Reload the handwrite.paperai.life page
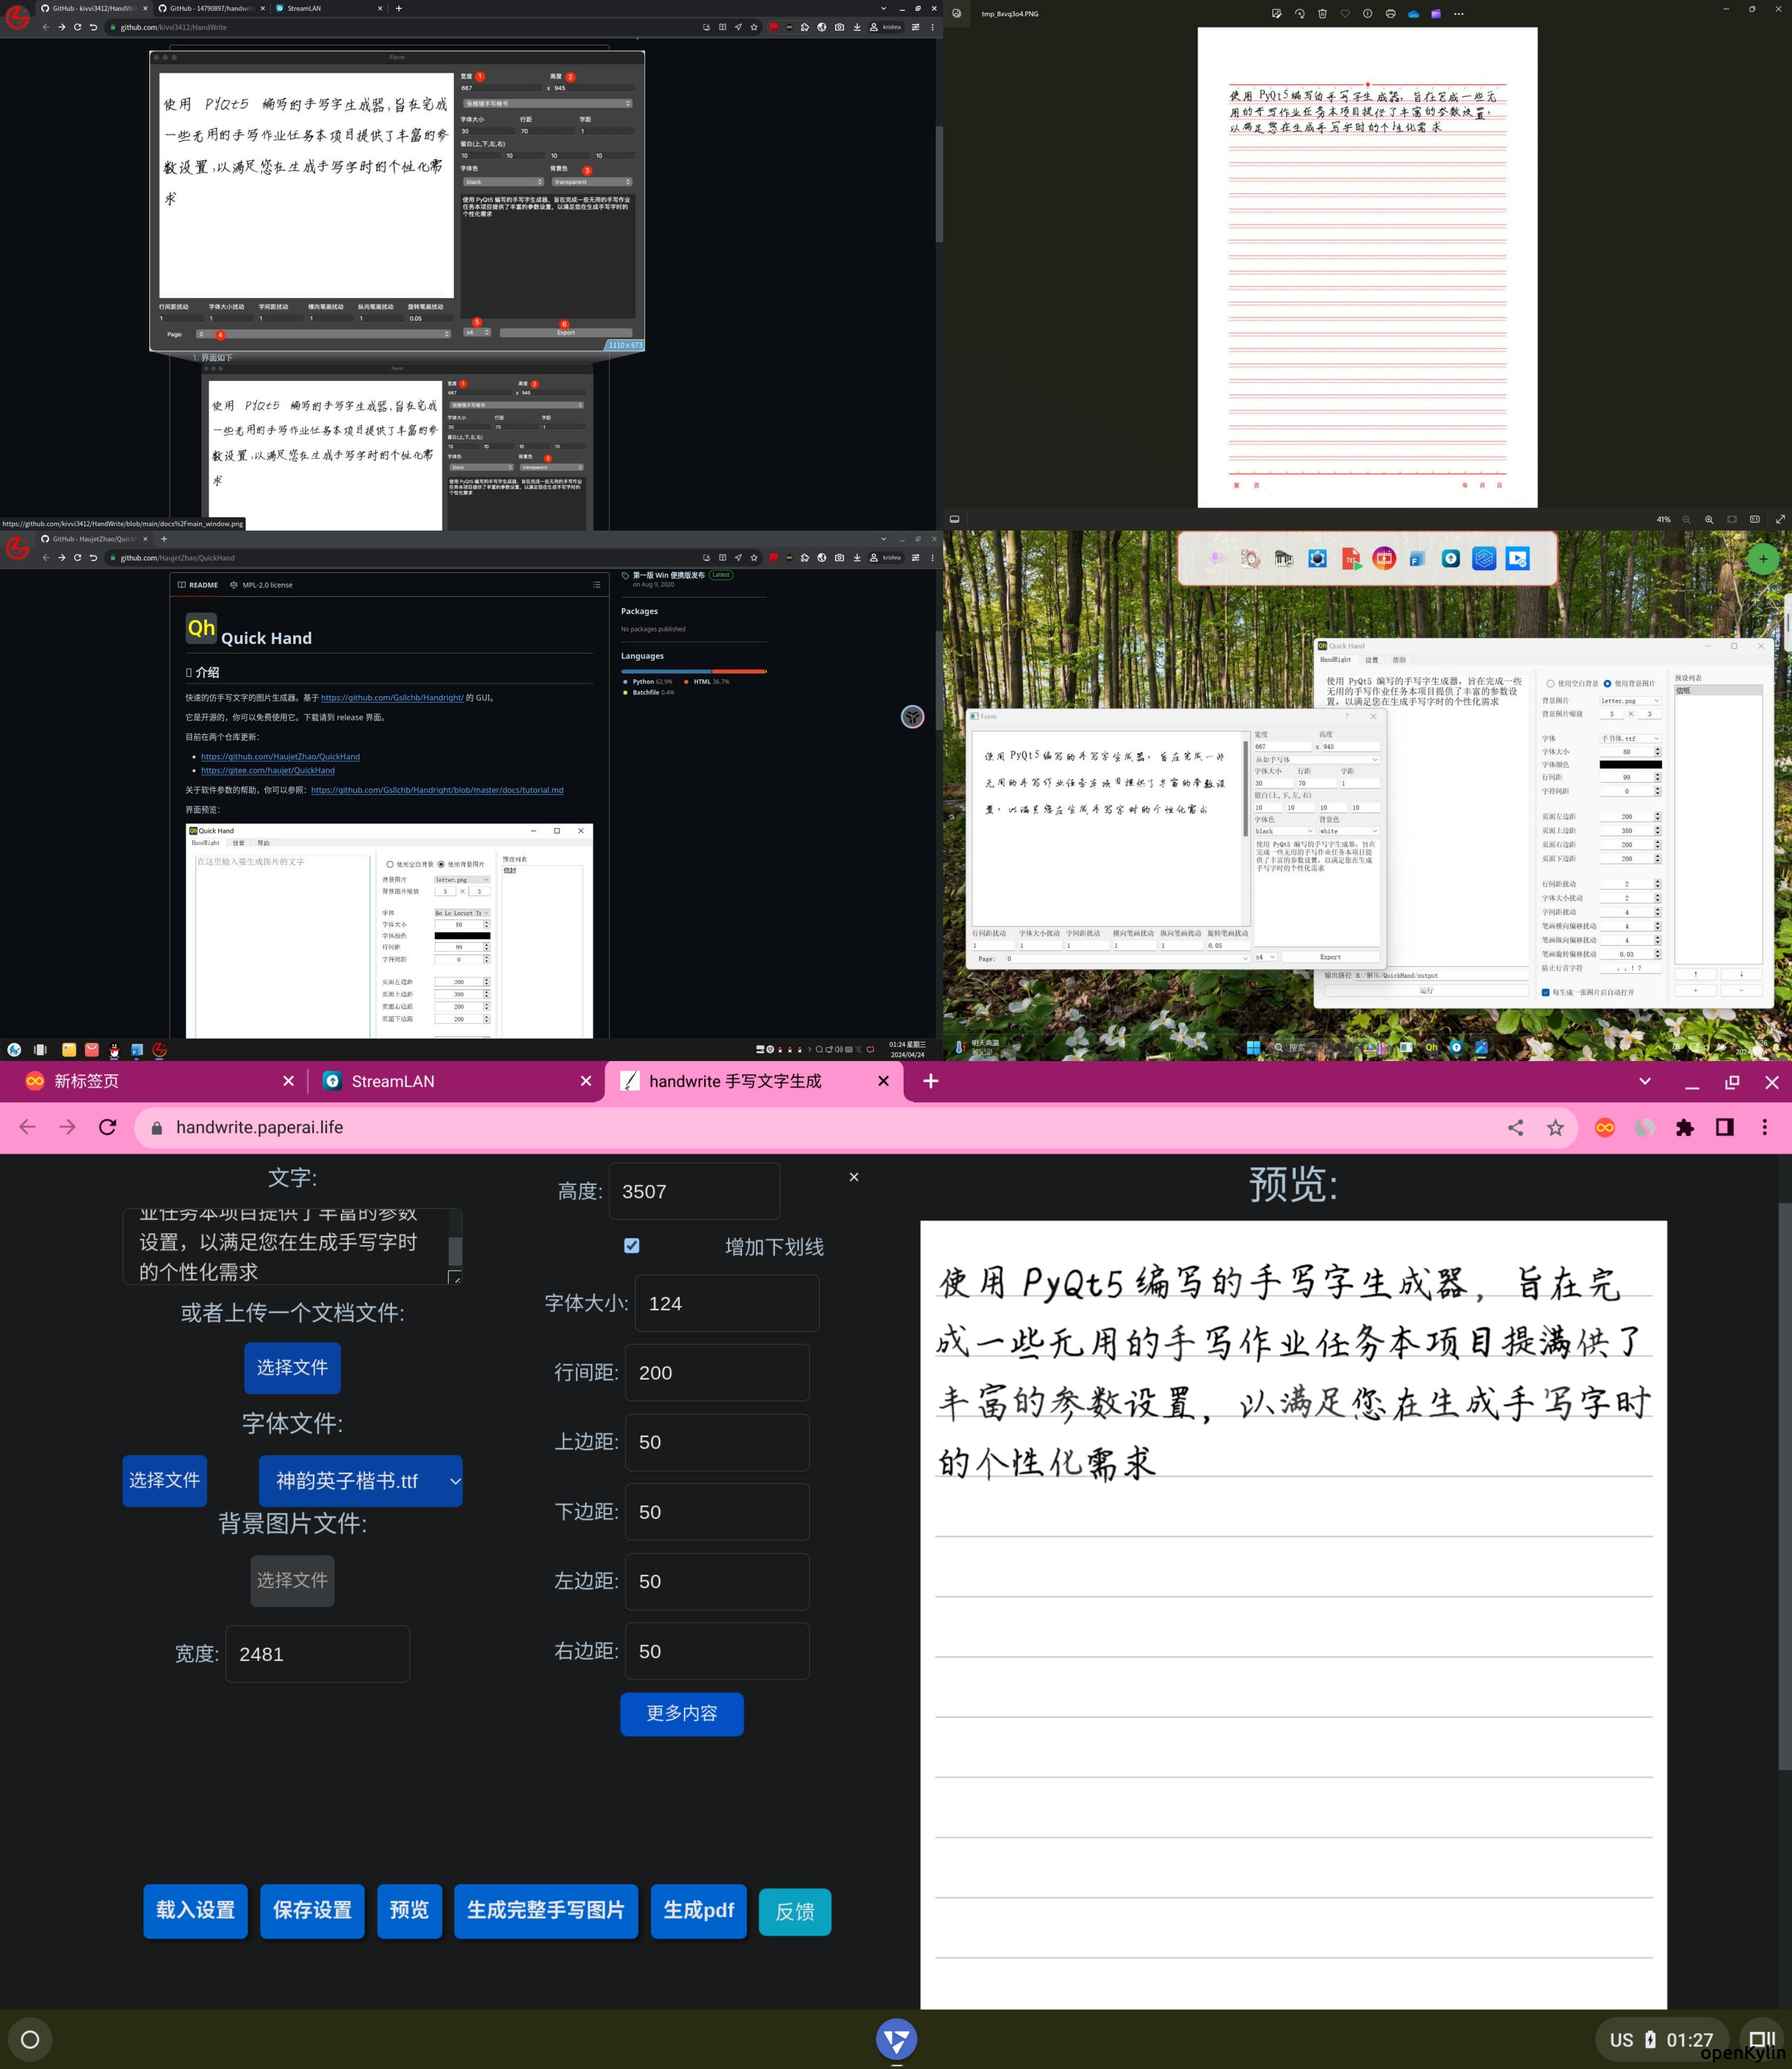Image resolution: width=1792 pixels, height=2069 pixels. [x=108, y=1127]
